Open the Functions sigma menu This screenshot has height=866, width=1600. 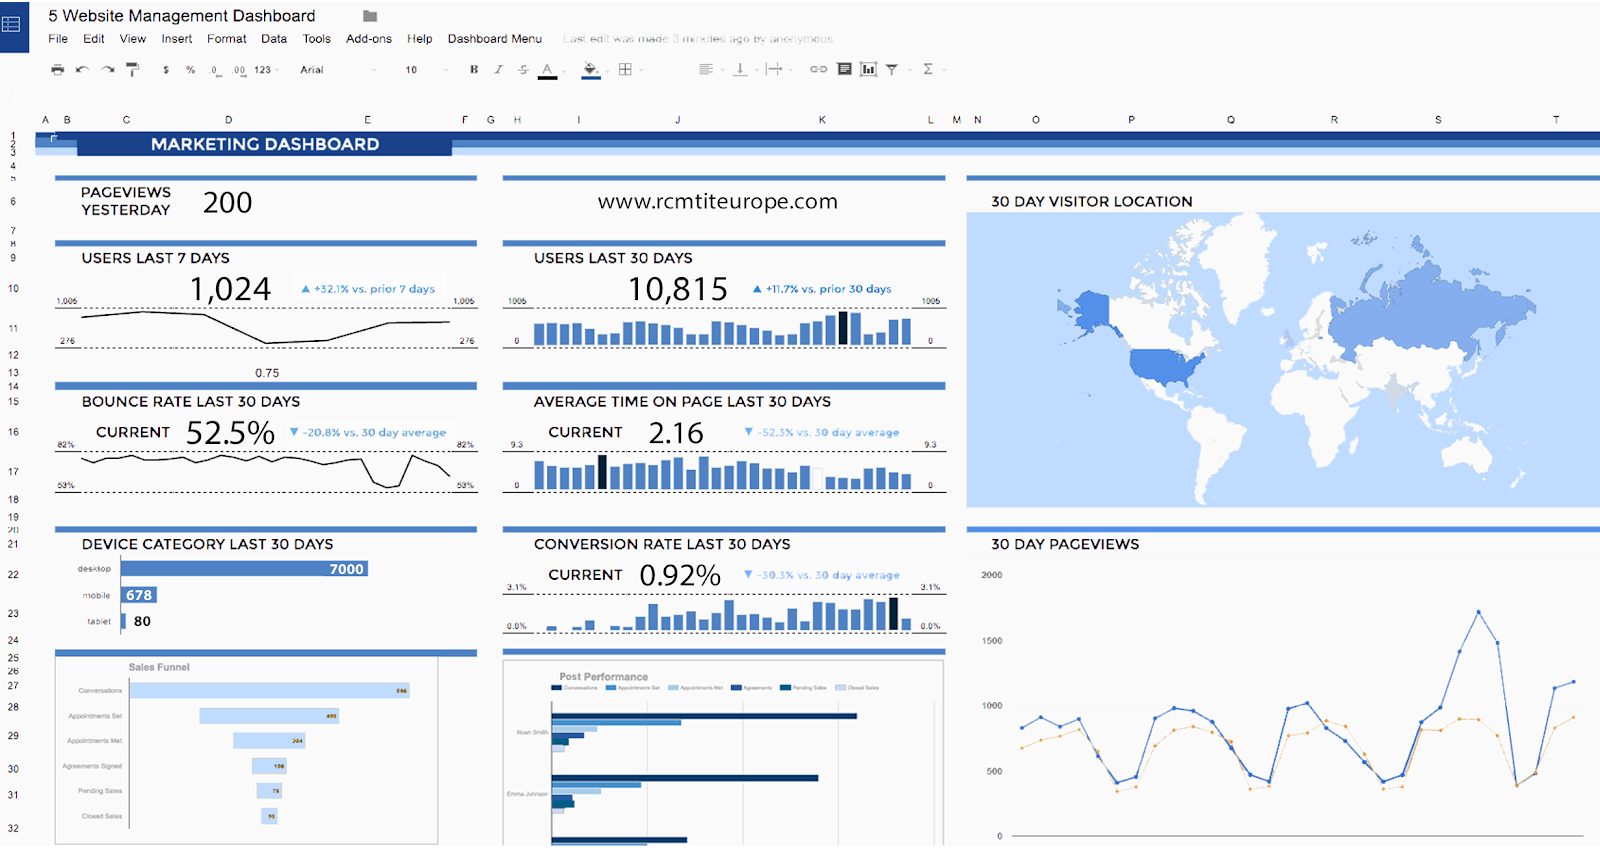(928, 70)
